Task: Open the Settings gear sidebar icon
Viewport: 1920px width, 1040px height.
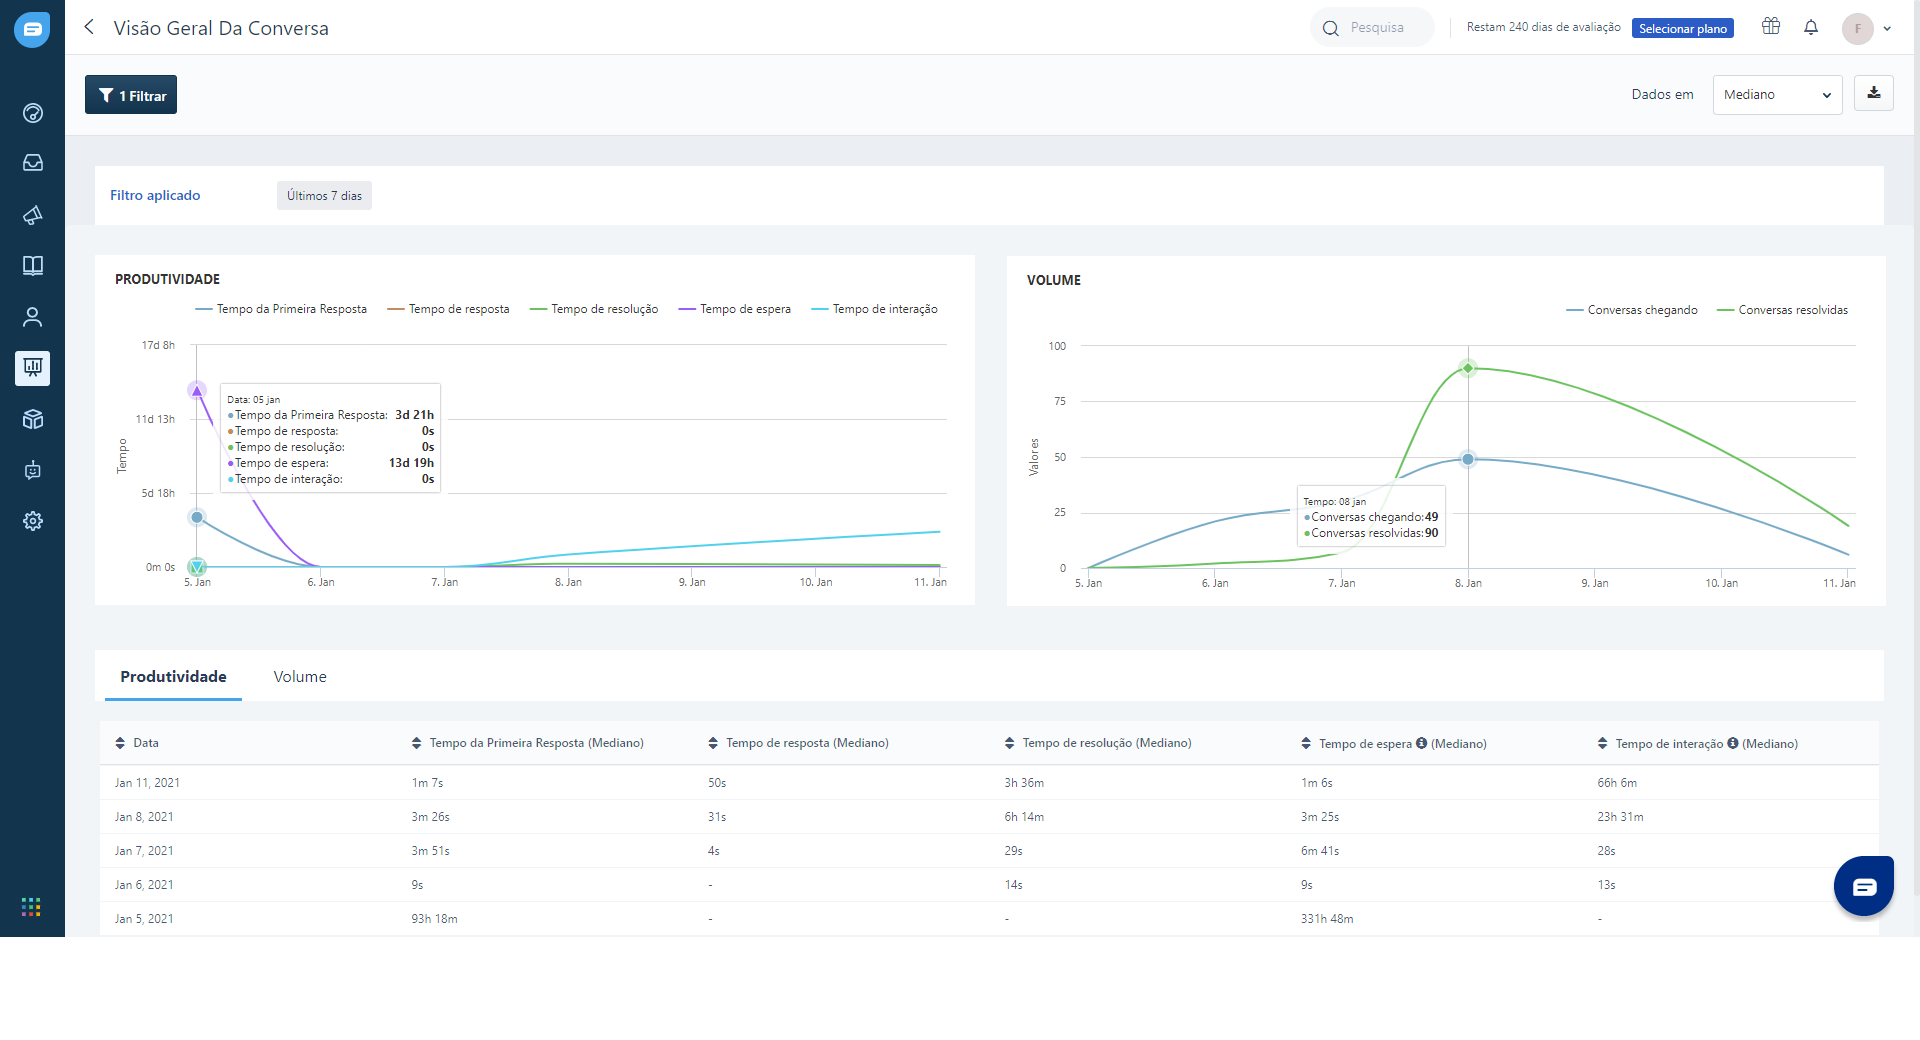Action: 33,521
